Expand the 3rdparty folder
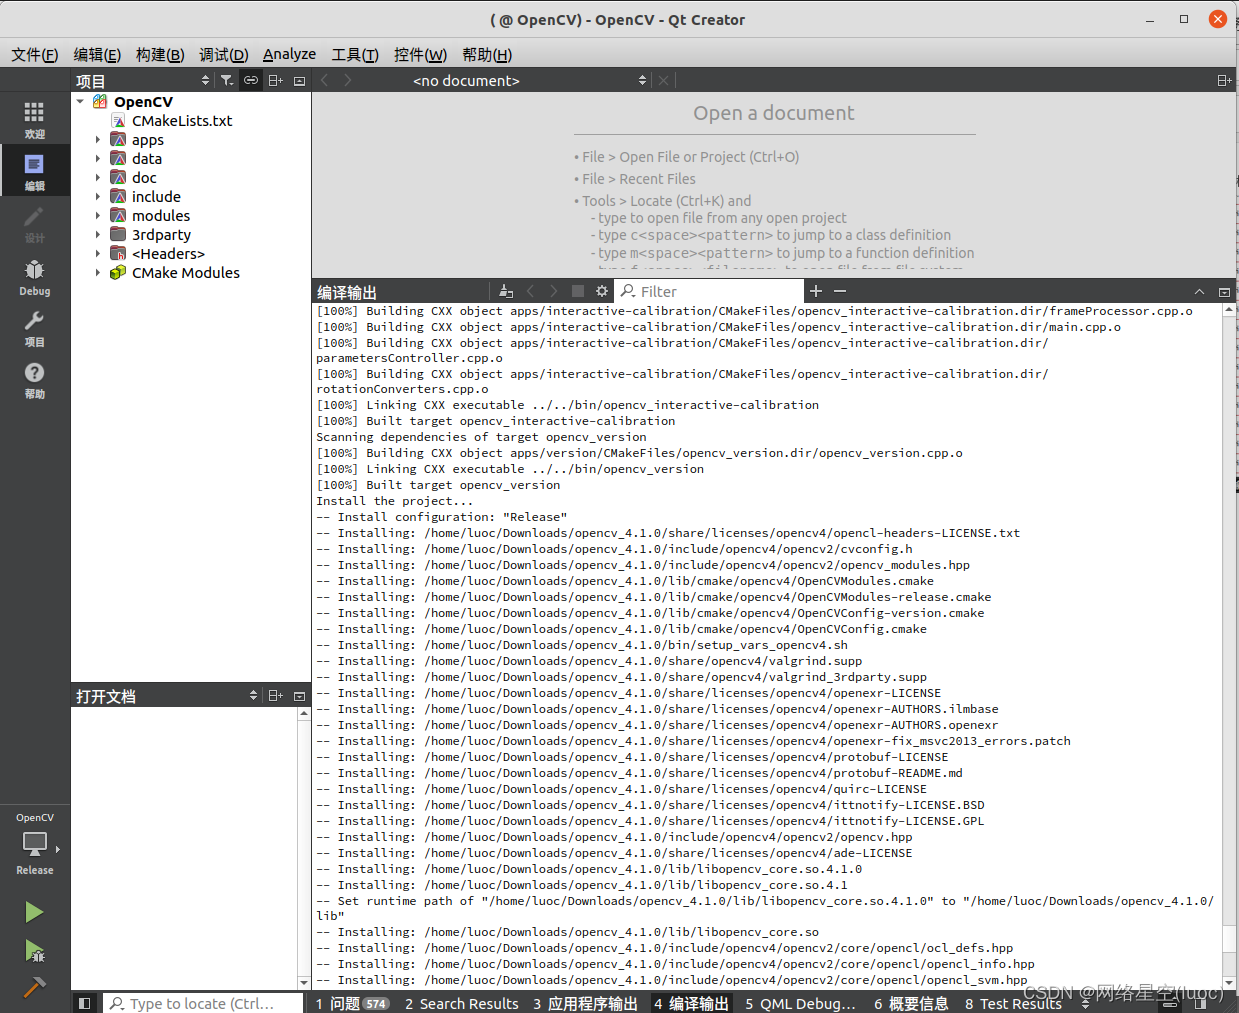Image resolution: width=1239 pixels, height=1013 pixels. point(98,234)
